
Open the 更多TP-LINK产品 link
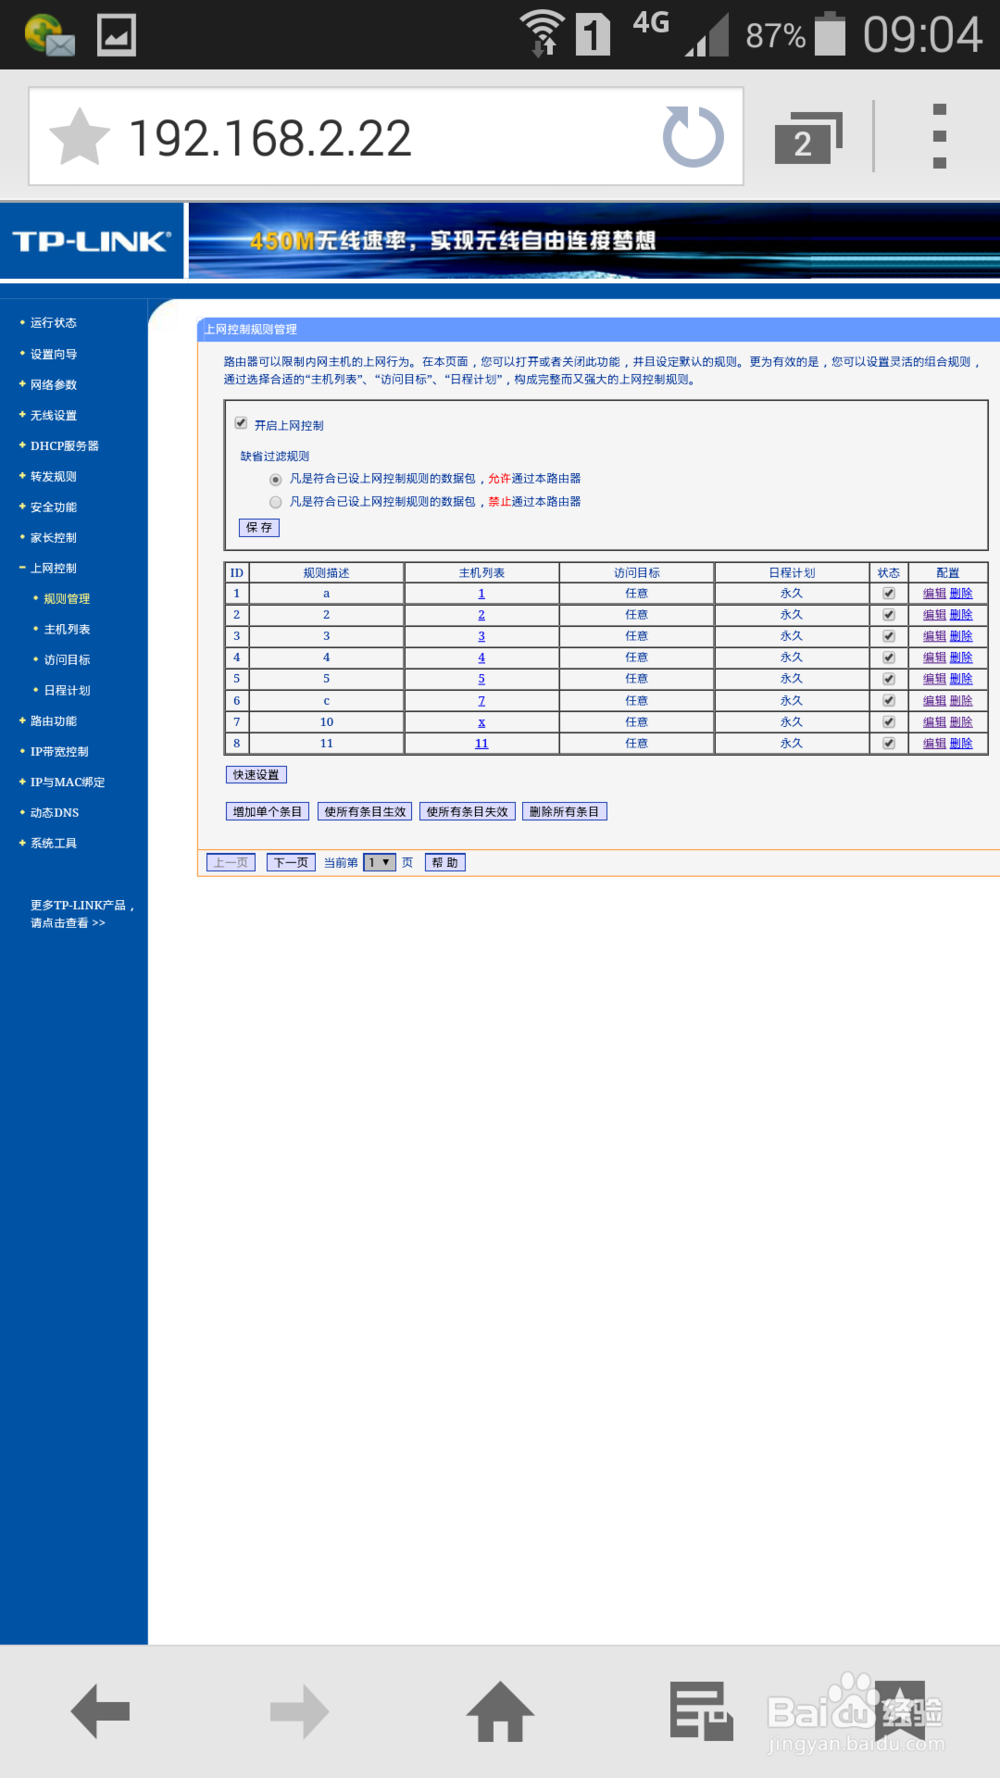click(x=81, y=914)
